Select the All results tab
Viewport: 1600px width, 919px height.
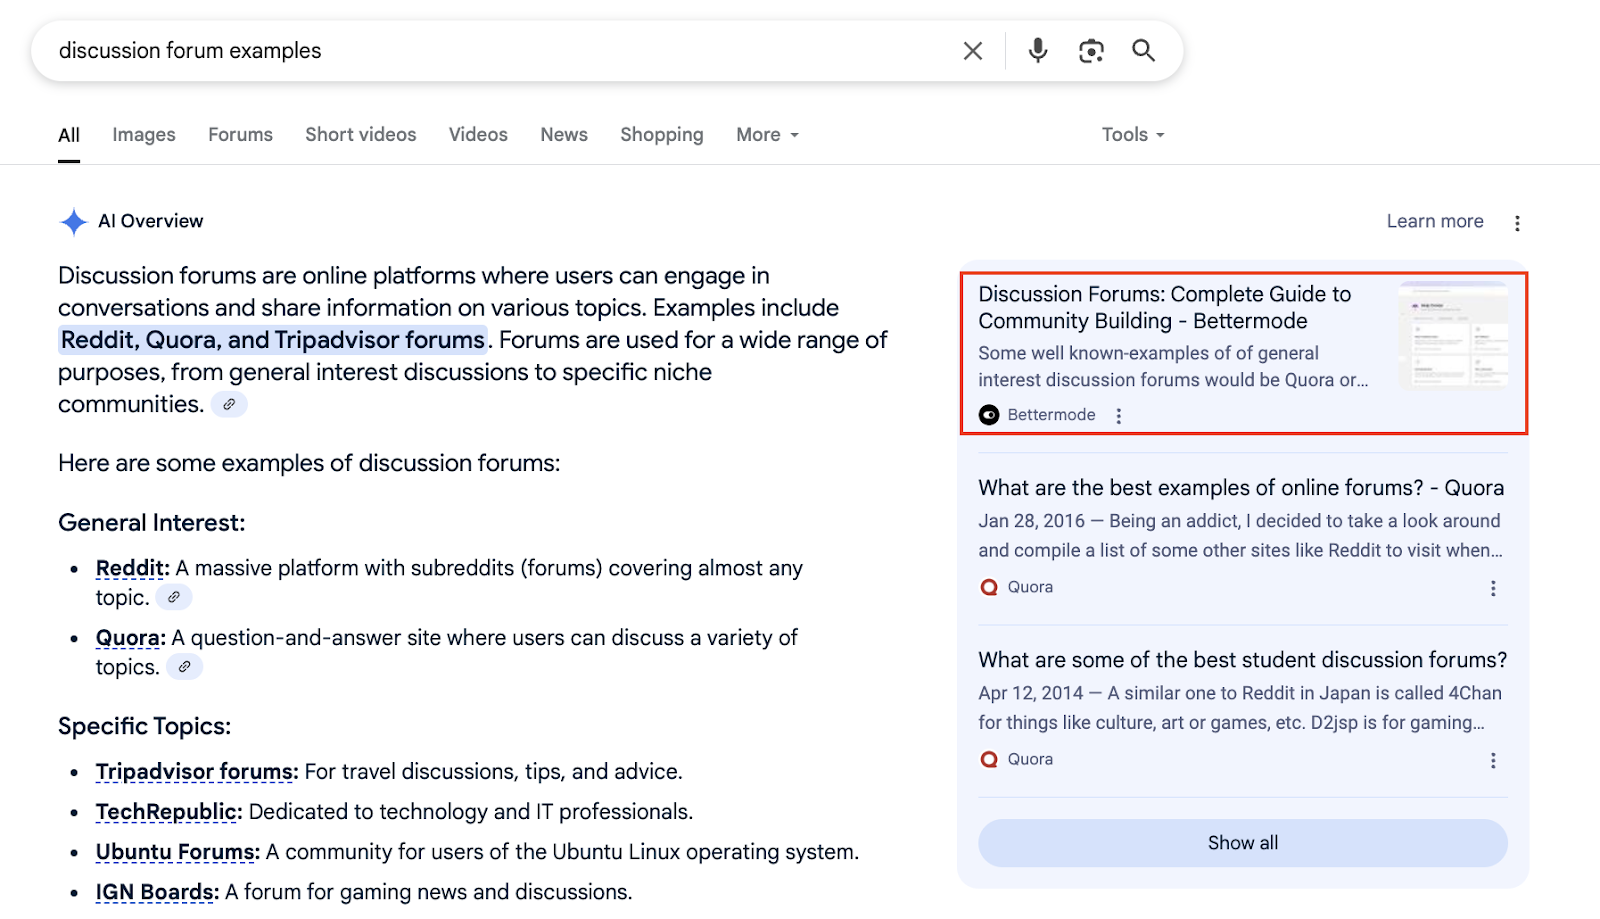tap(69, 135)
